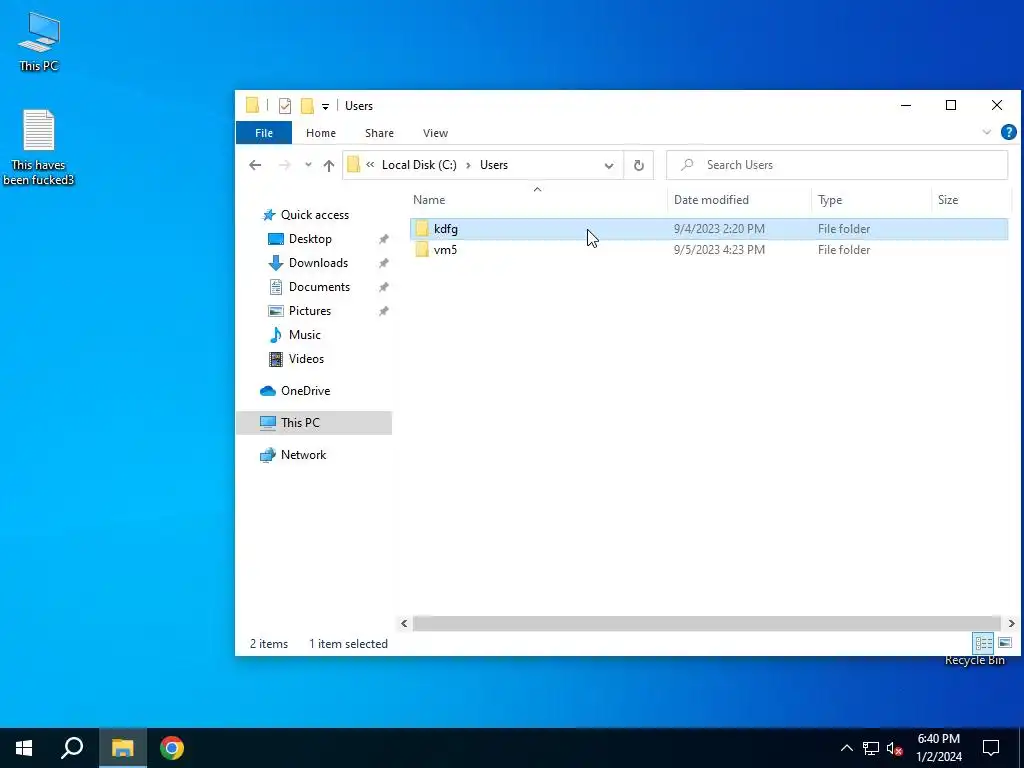Viewport: 1024px width, 768px height.
Task: Click the 9/5/2023 4:23 PM date cell
Action: tap(719, 249)
